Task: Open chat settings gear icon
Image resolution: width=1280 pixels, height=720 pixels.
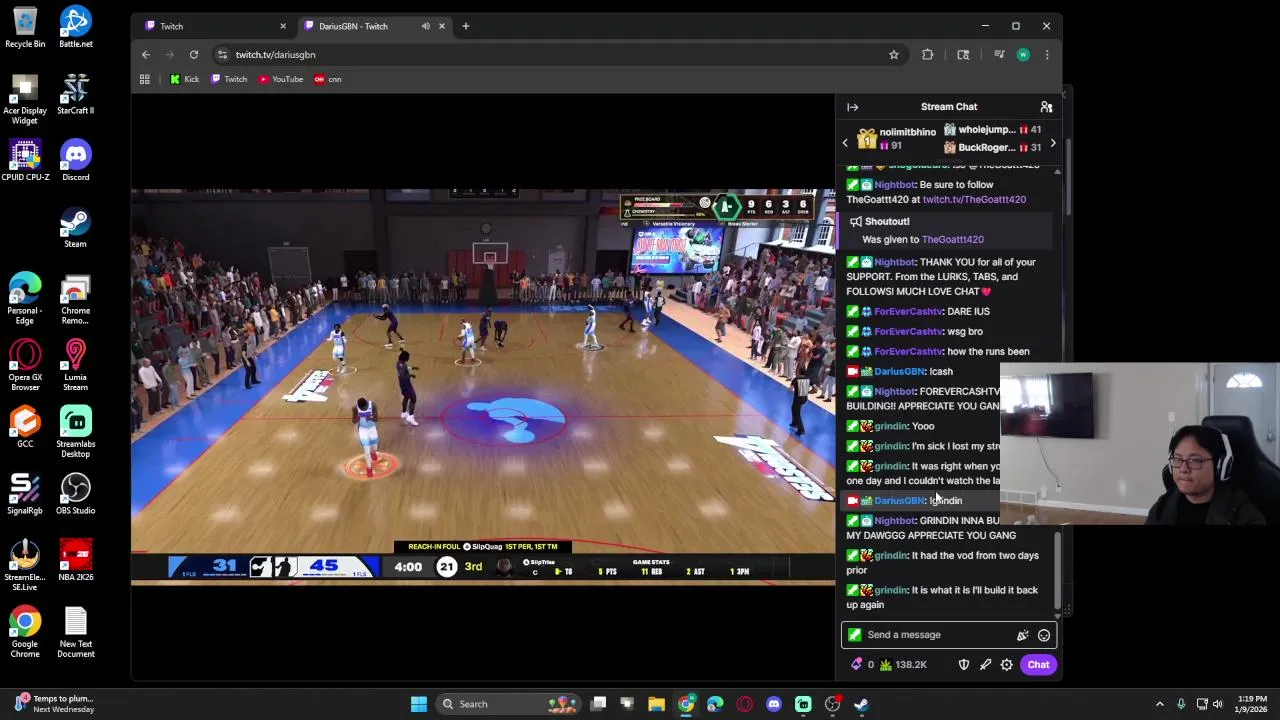Action: (x=1007, y=665)
